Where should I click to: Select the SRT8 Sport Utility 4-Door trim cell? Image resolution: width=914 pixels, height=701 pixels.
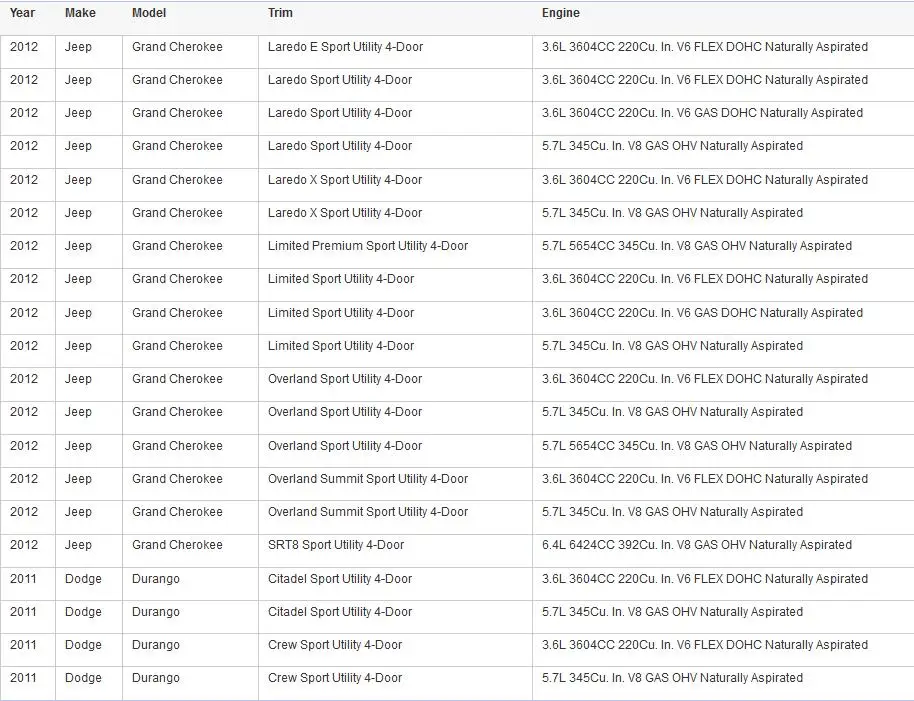tap(395, 551)
